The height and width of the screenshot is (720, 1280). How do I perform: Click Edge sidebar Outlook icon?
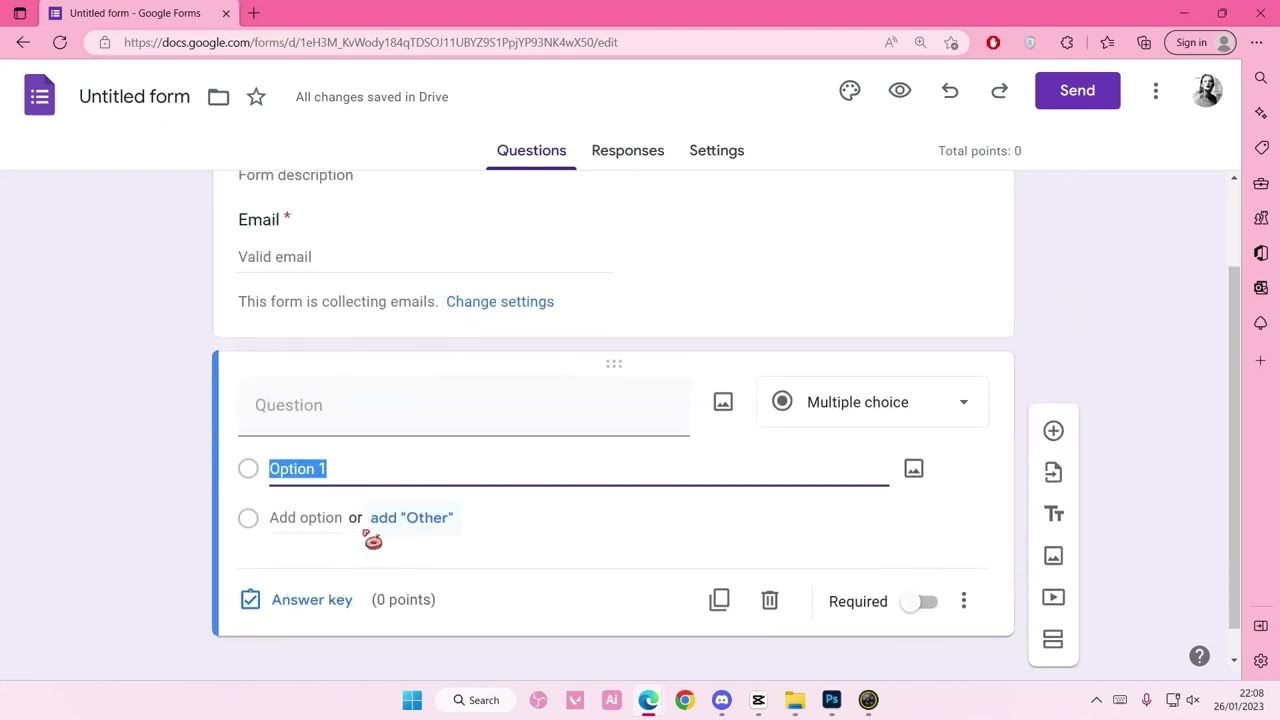(1260, 288)
